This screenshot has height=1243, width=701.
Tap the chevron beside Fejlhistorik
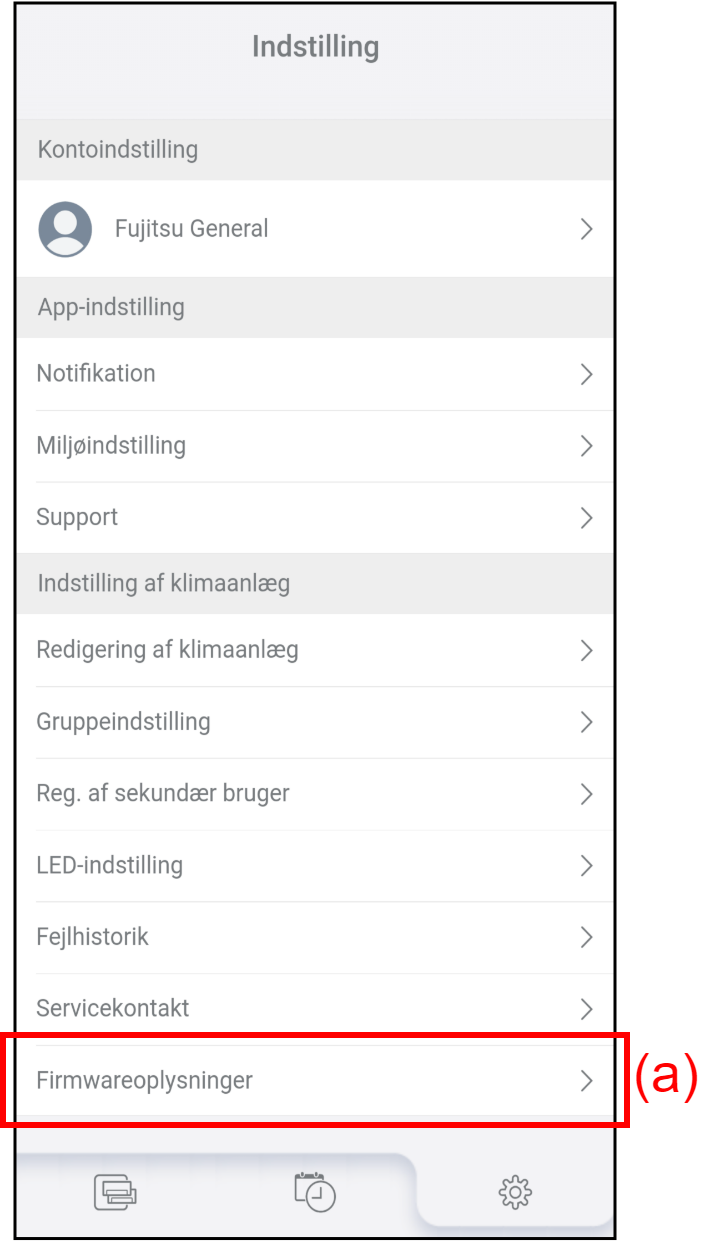coord(587,937)
